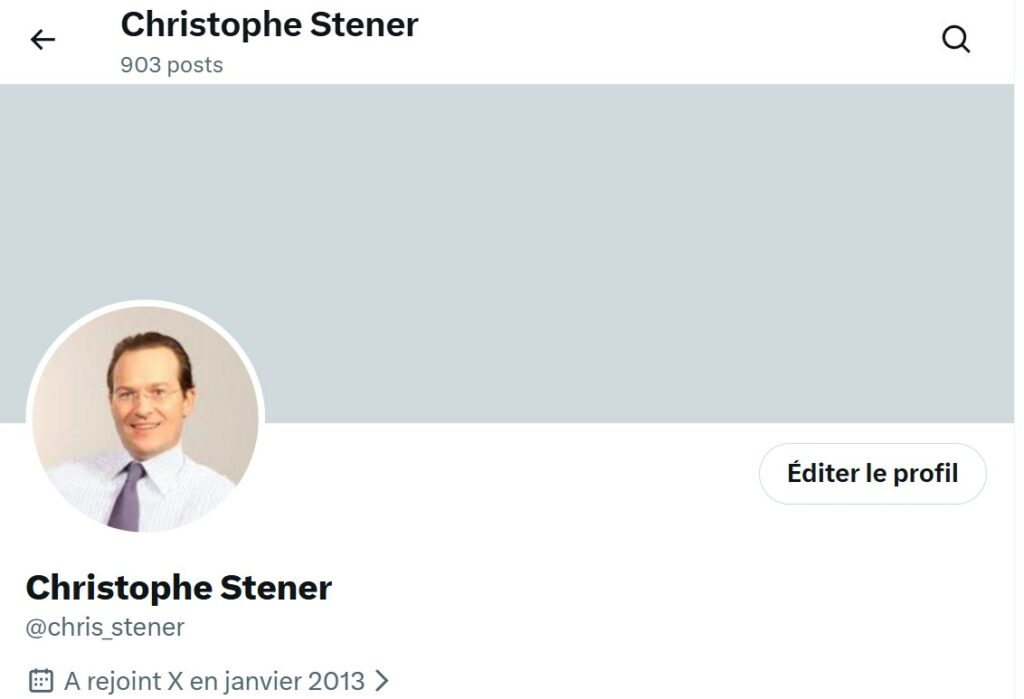The image size is (1024, 699).
Task: Expand join date details via chevron
Action: (x=381, y=681)
